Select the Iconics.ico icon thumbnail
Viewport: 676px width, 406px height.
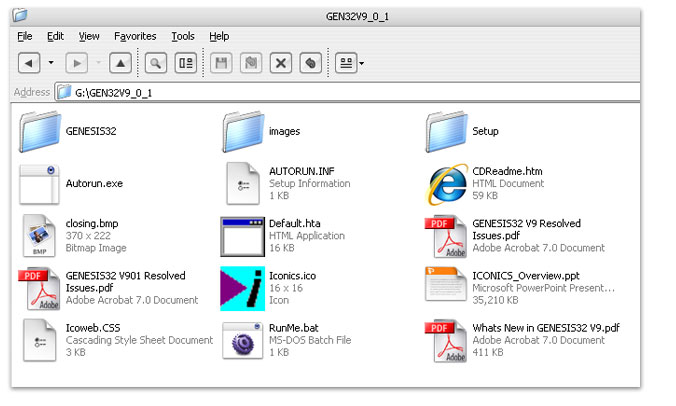[x=242, y=288]
